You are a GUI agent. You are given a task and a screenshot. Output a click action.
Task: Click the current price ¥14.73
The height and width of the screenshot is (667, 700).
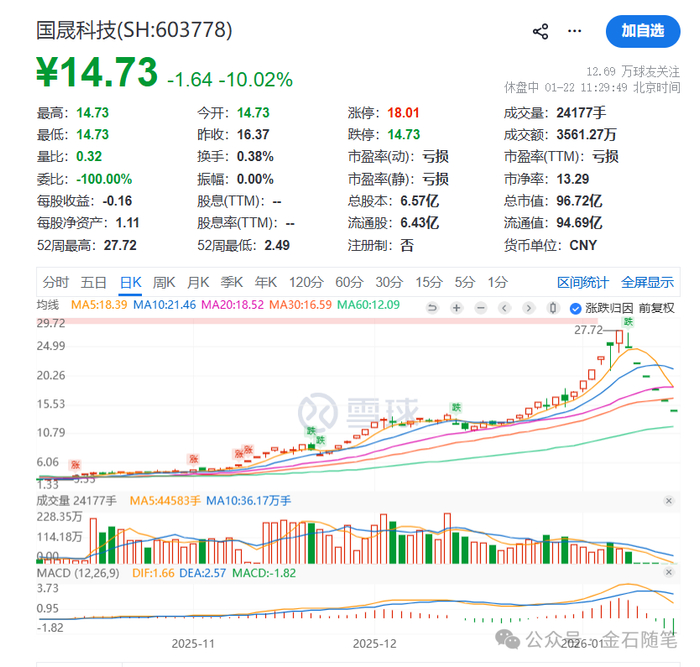(x=97, y=72)
